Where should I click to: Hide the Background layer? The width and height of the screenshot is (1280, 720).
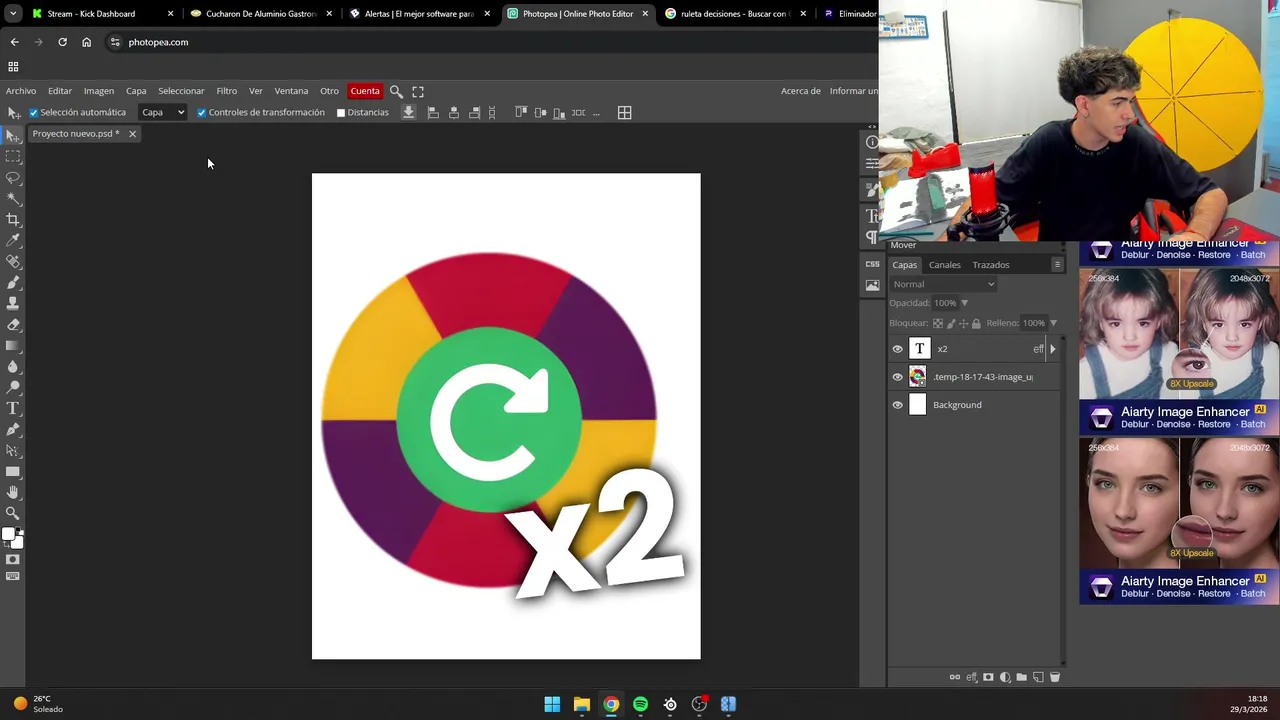[x=897, y=405]
